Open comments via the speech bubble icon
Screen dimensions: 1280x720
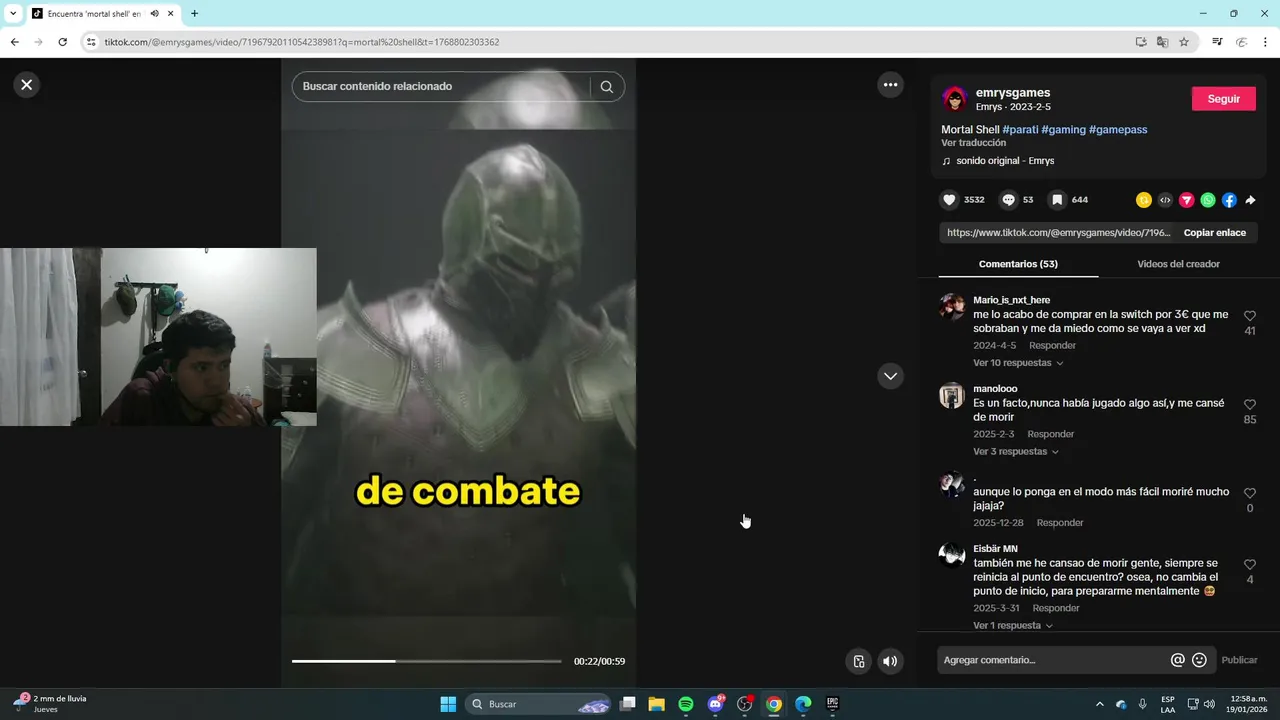click(x=1008, y=200)
